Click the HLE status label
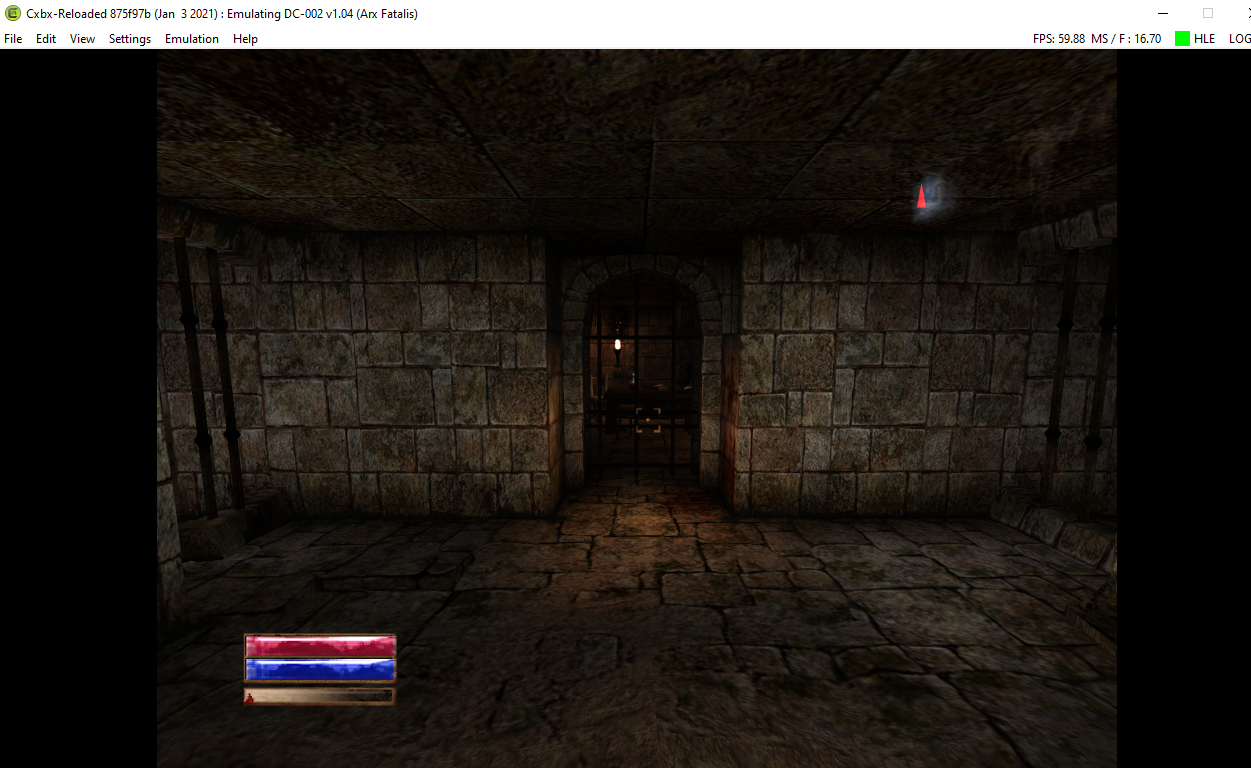Viewport: 1251px width, 768px height. tap(1205, 39)
